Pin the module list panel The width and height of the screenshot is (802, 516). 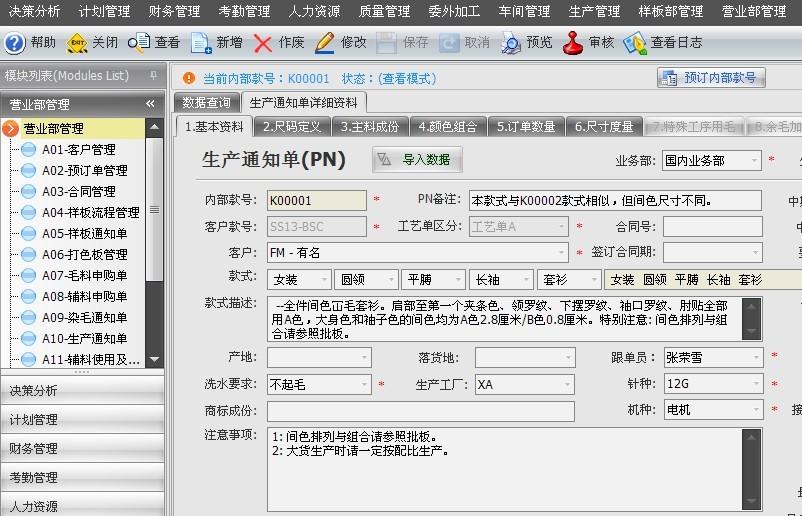pyautogui.click(x=152, y=76)
